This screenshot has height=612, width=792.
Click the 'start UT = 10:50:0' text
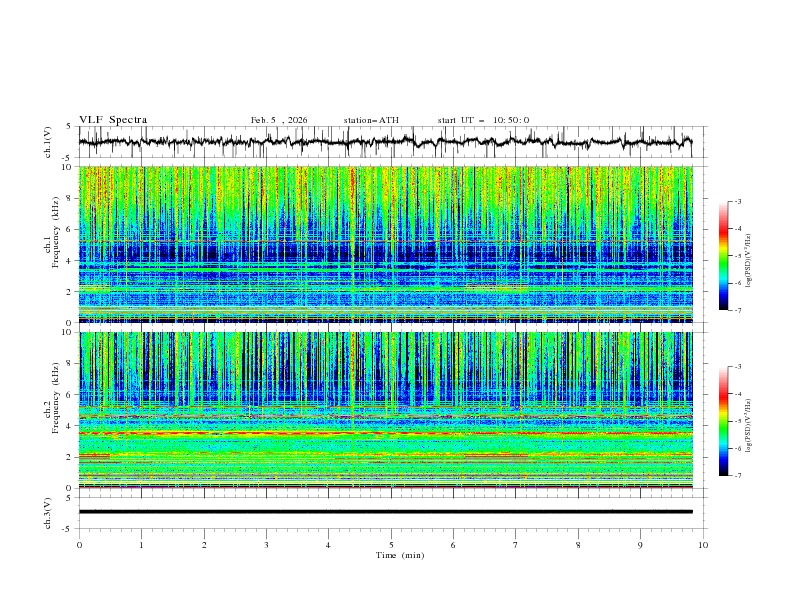(483, 120)
